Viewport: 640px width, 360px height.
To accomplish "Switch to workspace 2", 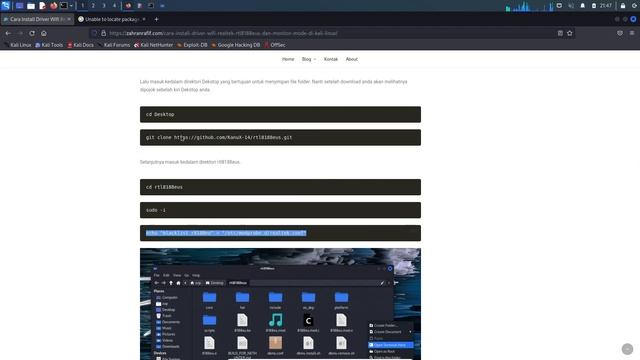I will [x=93, y=6].
